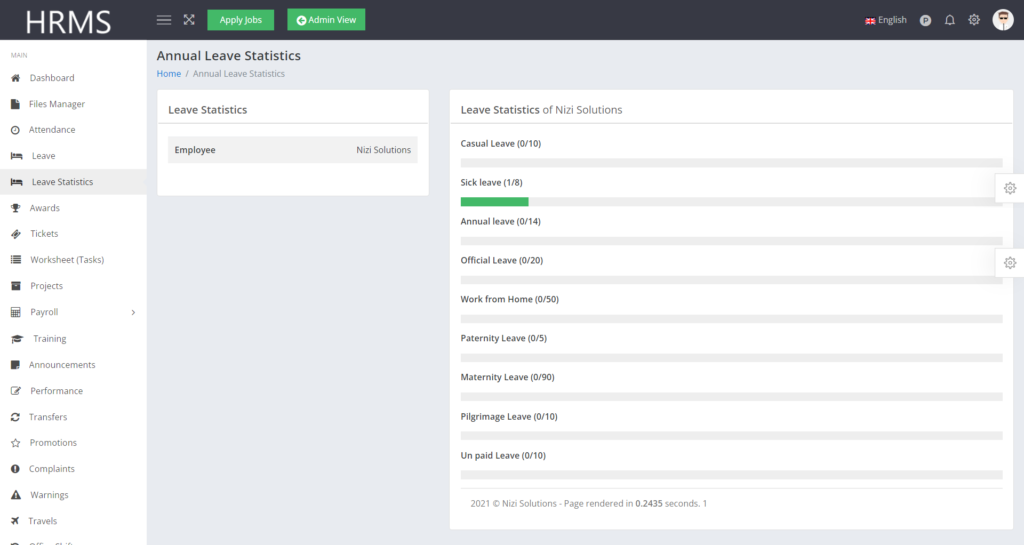Click the Attendance clock icon
1024x545 pixels.
(x=15, y=130)
